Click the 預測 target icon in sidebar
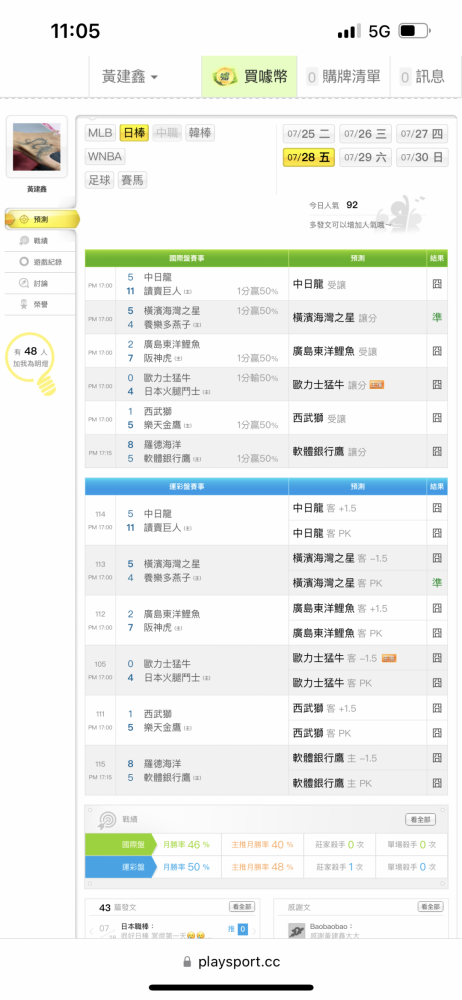Viewport: 462px width, 1000px height. tap(24, 219)
